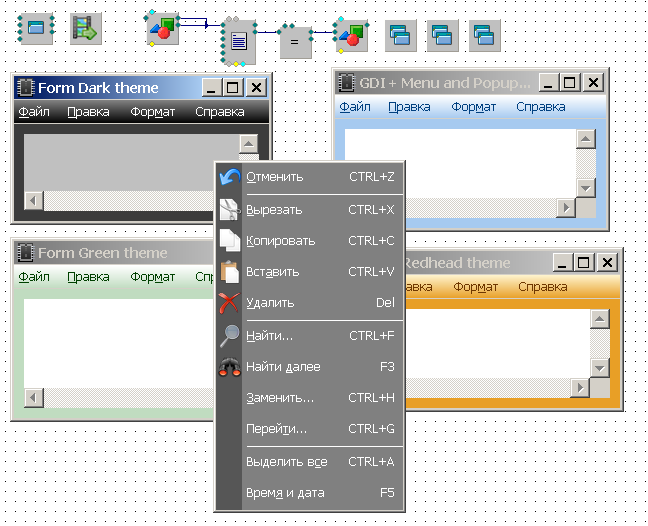Click the red X Delete icon
This screenshot has height=526, width=648.
[229, 303]
